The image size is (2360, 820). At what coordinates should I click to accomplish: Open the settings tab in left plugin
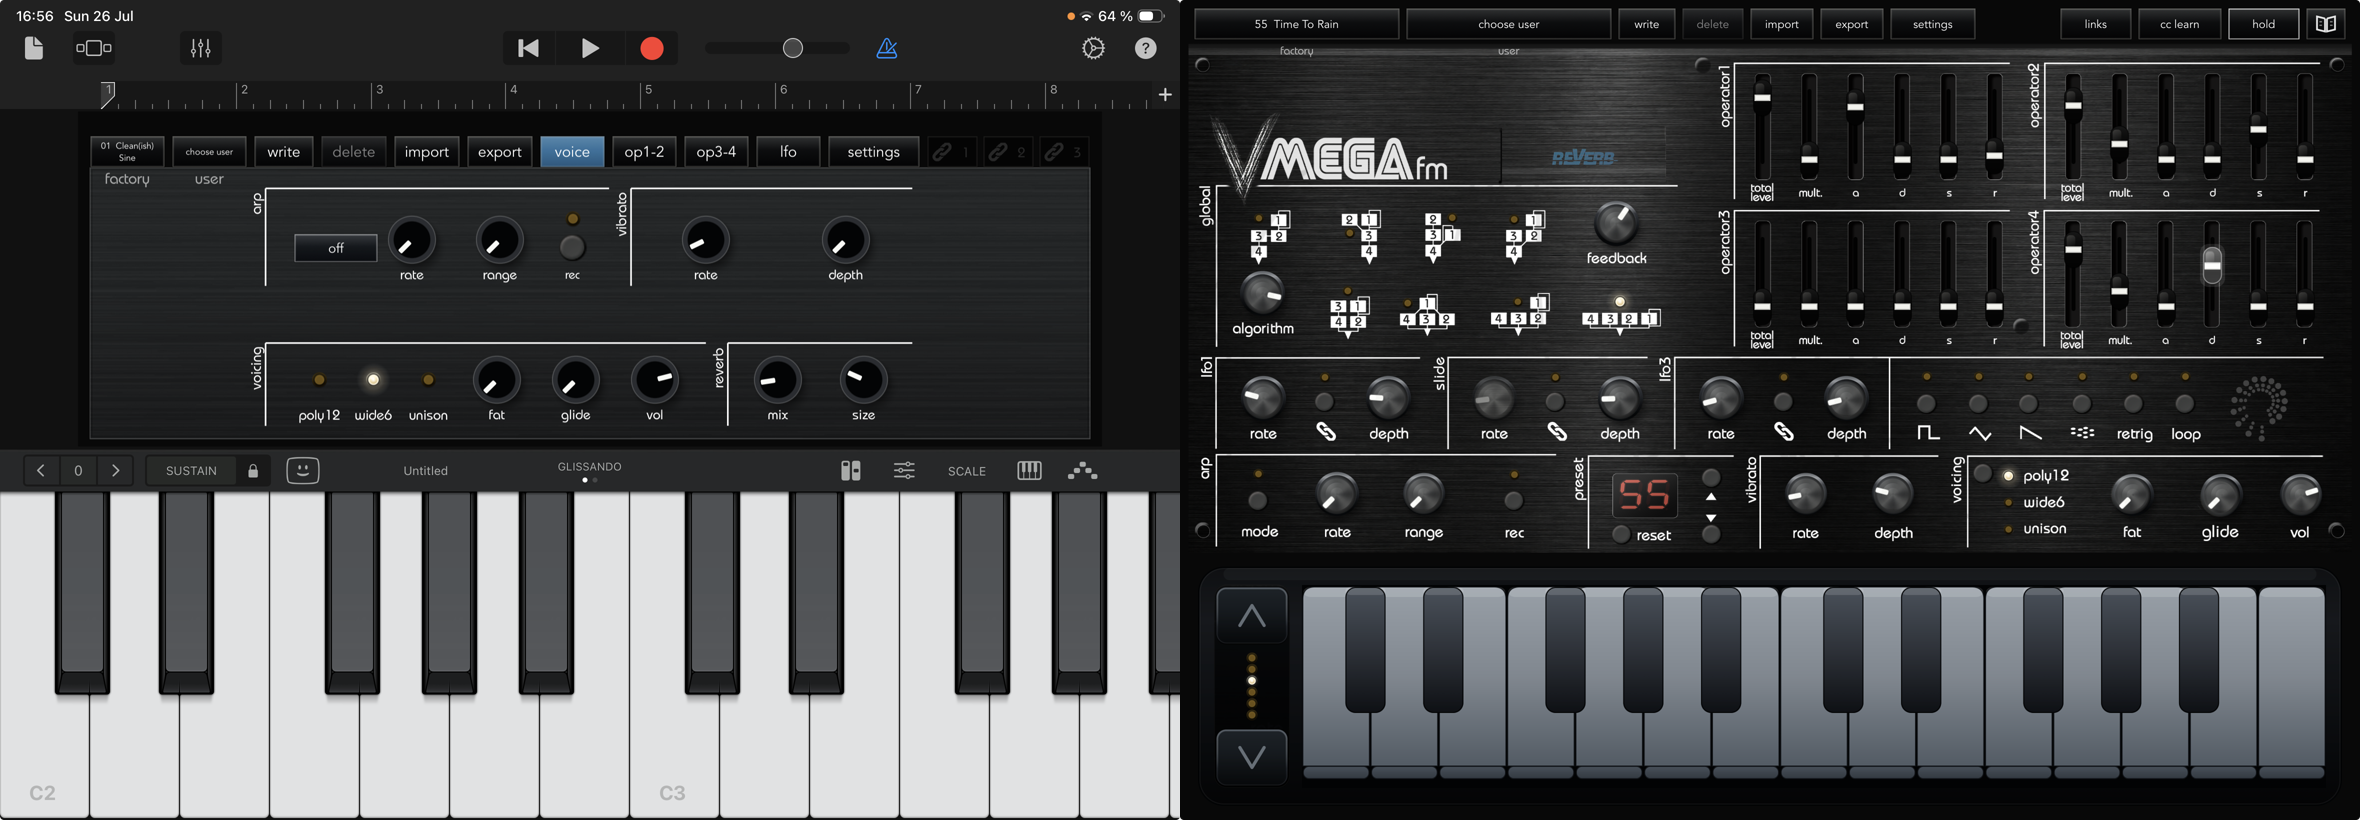(x=873, y=151)
